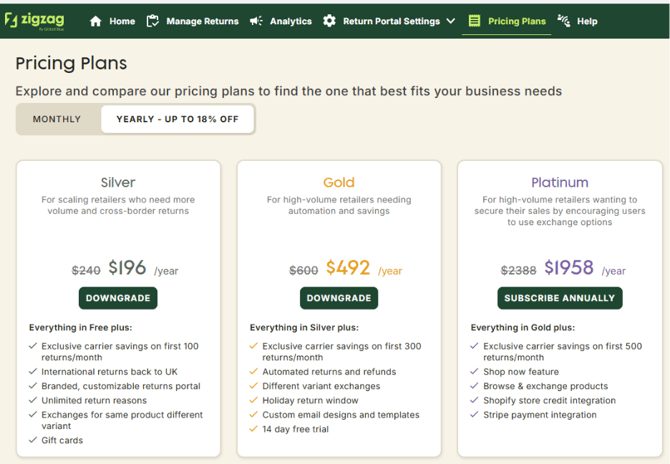
Task: Click 'Everything in Gold plus:' heading
Action: [x=523, y=328]
